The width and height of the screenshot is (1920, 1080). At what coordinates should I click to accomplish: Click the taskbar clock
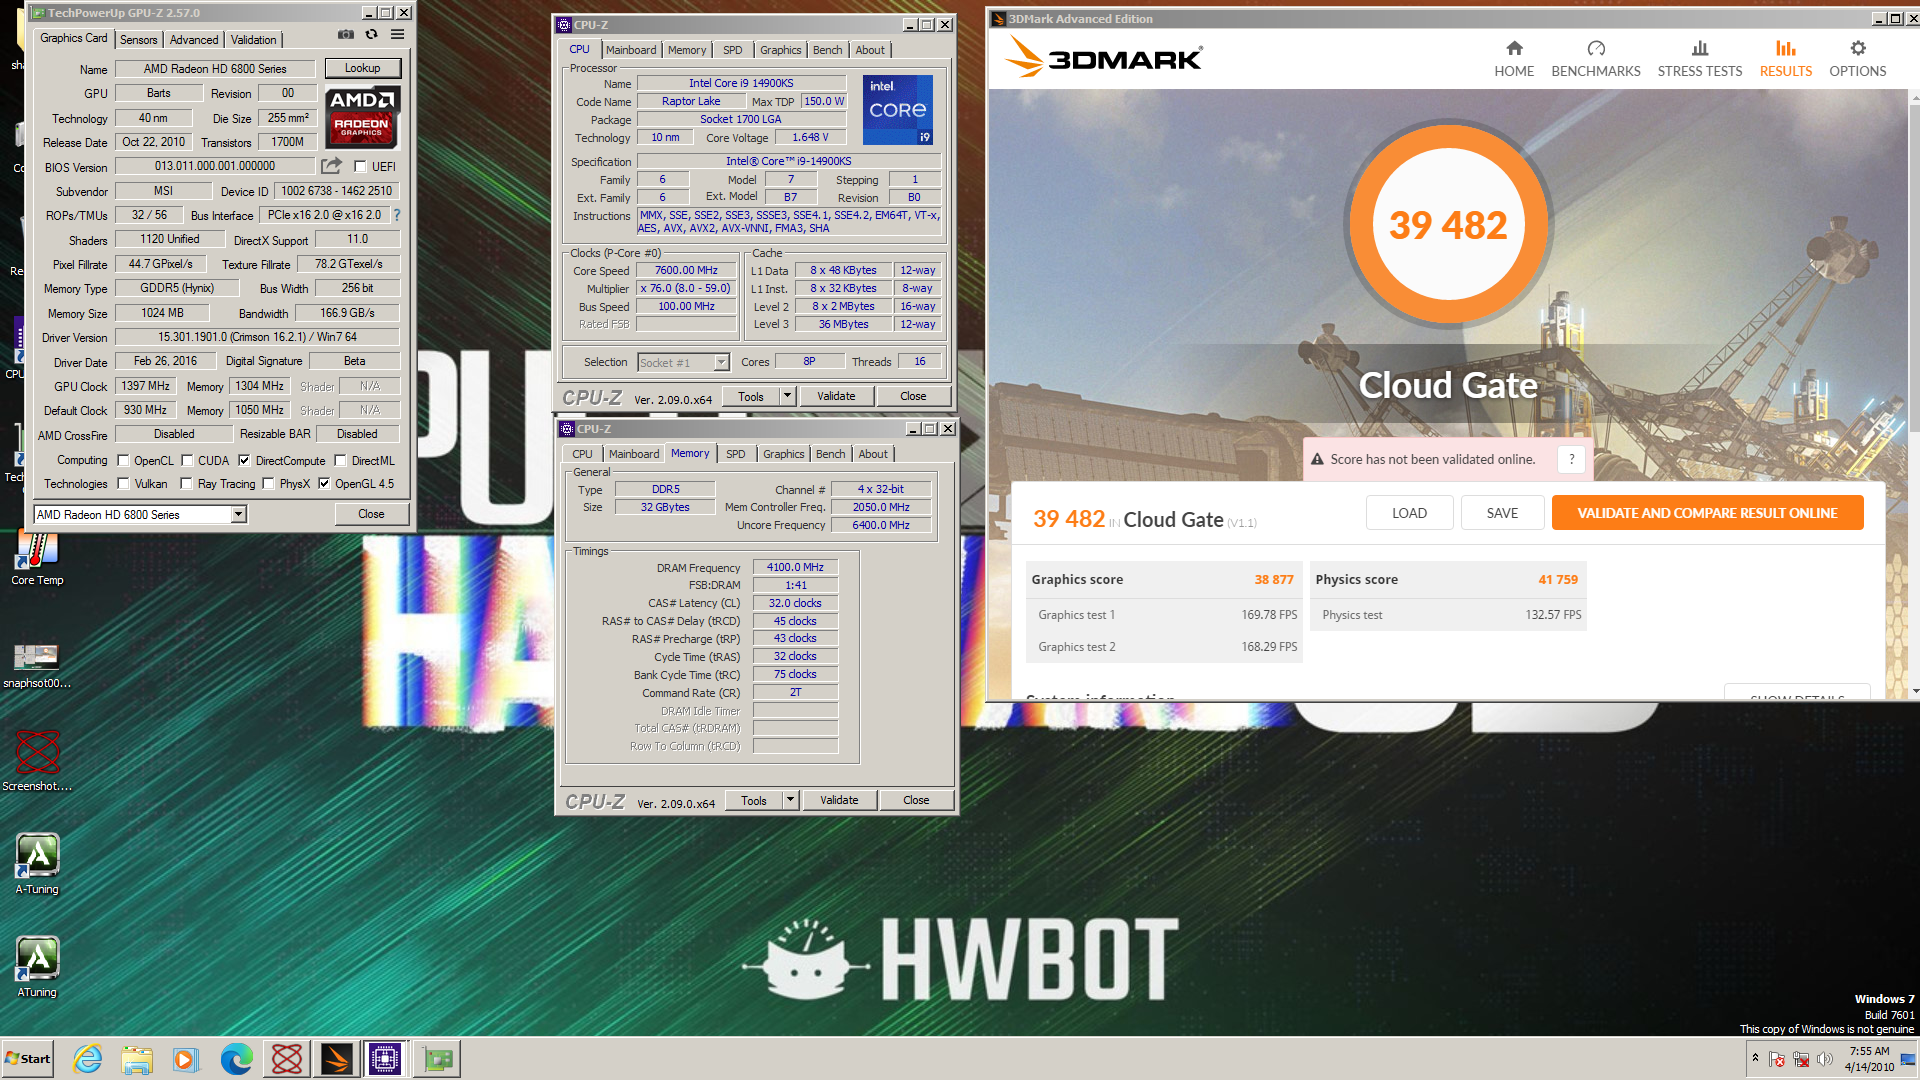[1869, 1059]
